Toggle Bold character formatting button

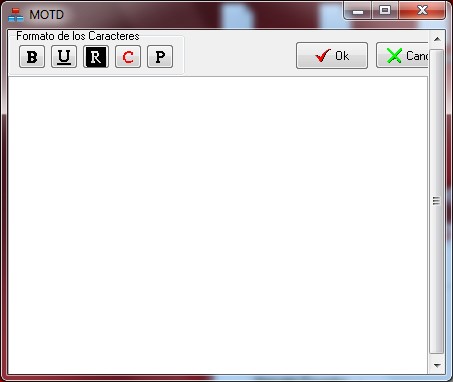(32, 57)
